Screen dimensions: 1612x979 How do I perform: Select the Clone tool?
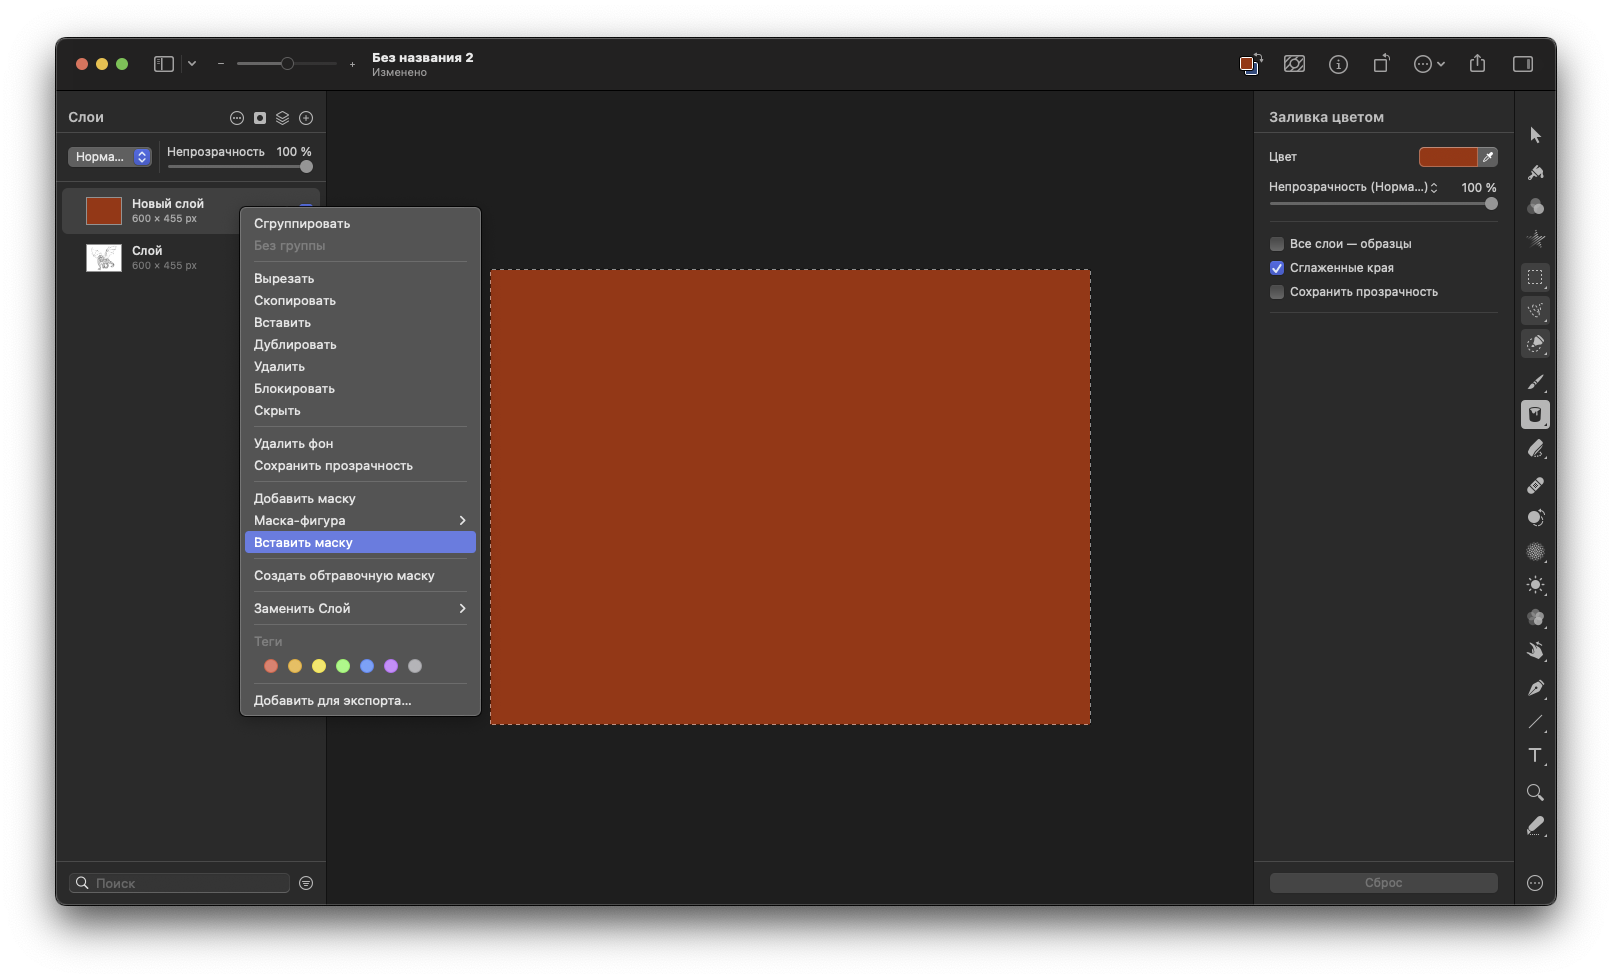click(1535, 518)
